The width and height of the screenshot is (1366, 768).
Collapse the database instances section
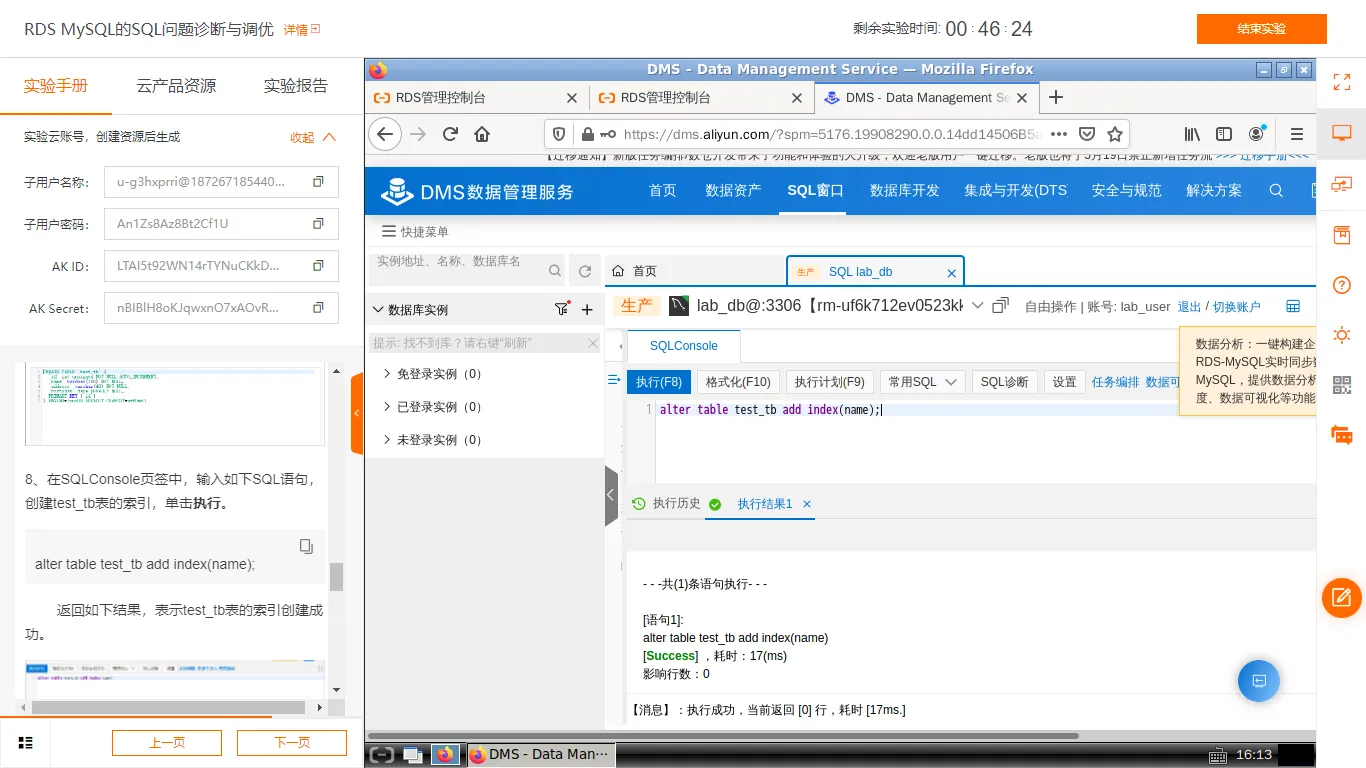378,310
